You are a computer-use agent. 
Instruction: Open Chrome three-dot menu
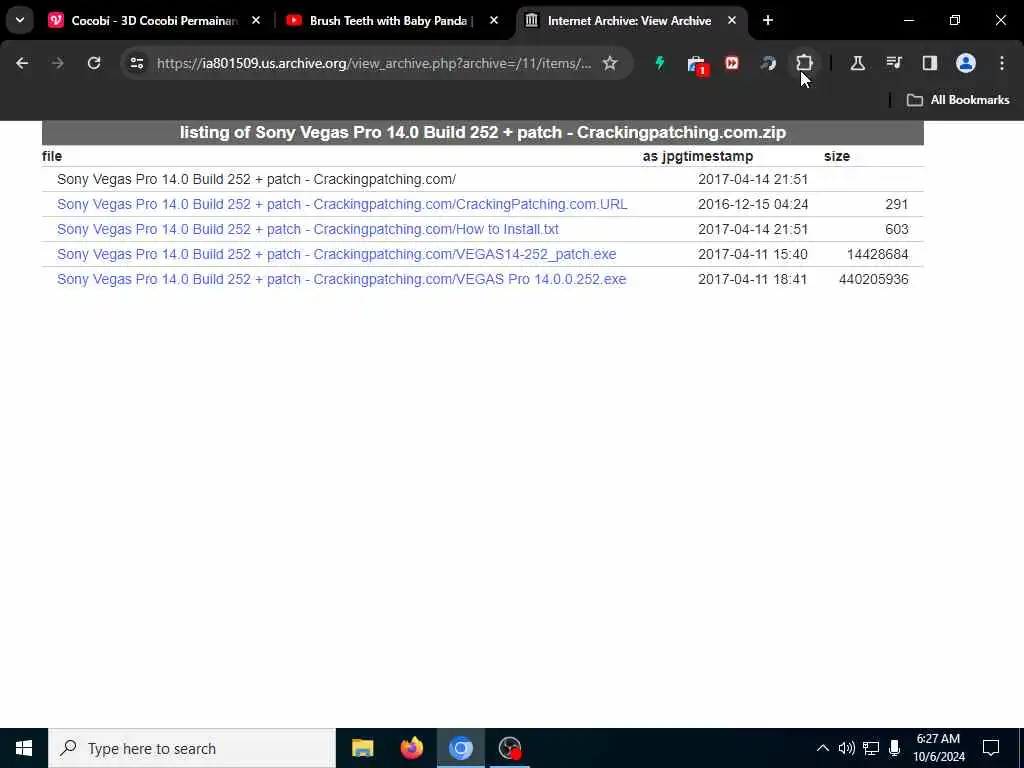1002,63
